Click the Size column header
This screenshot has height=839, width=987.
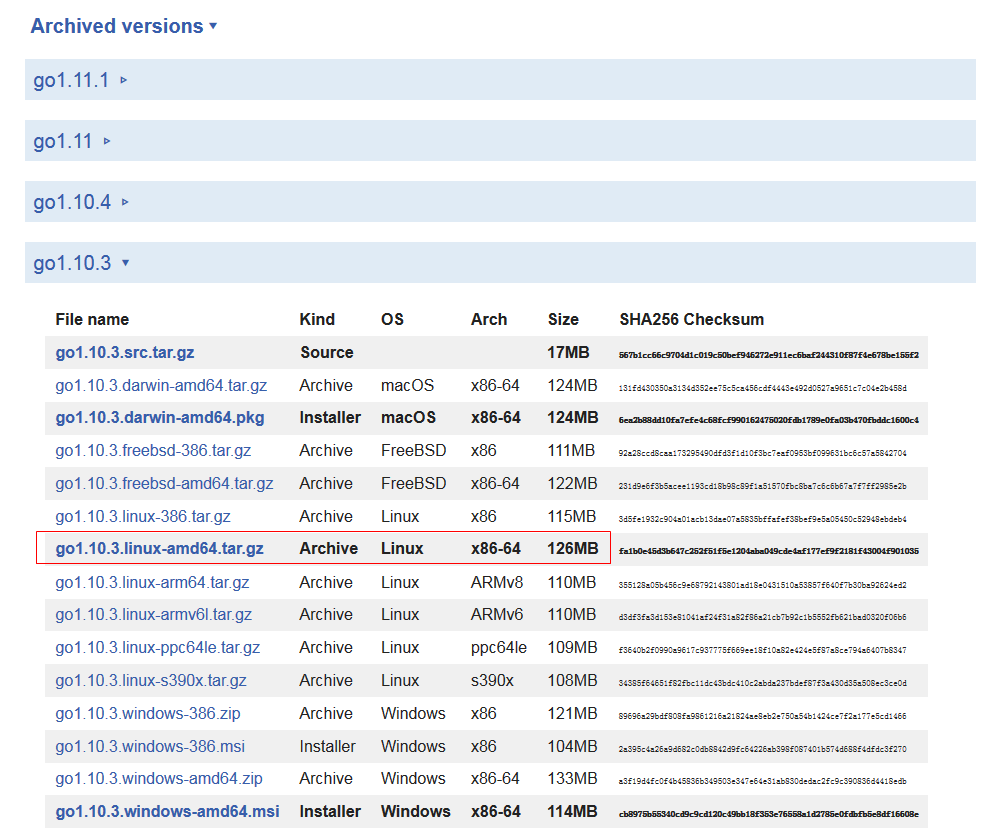point(563,320)
